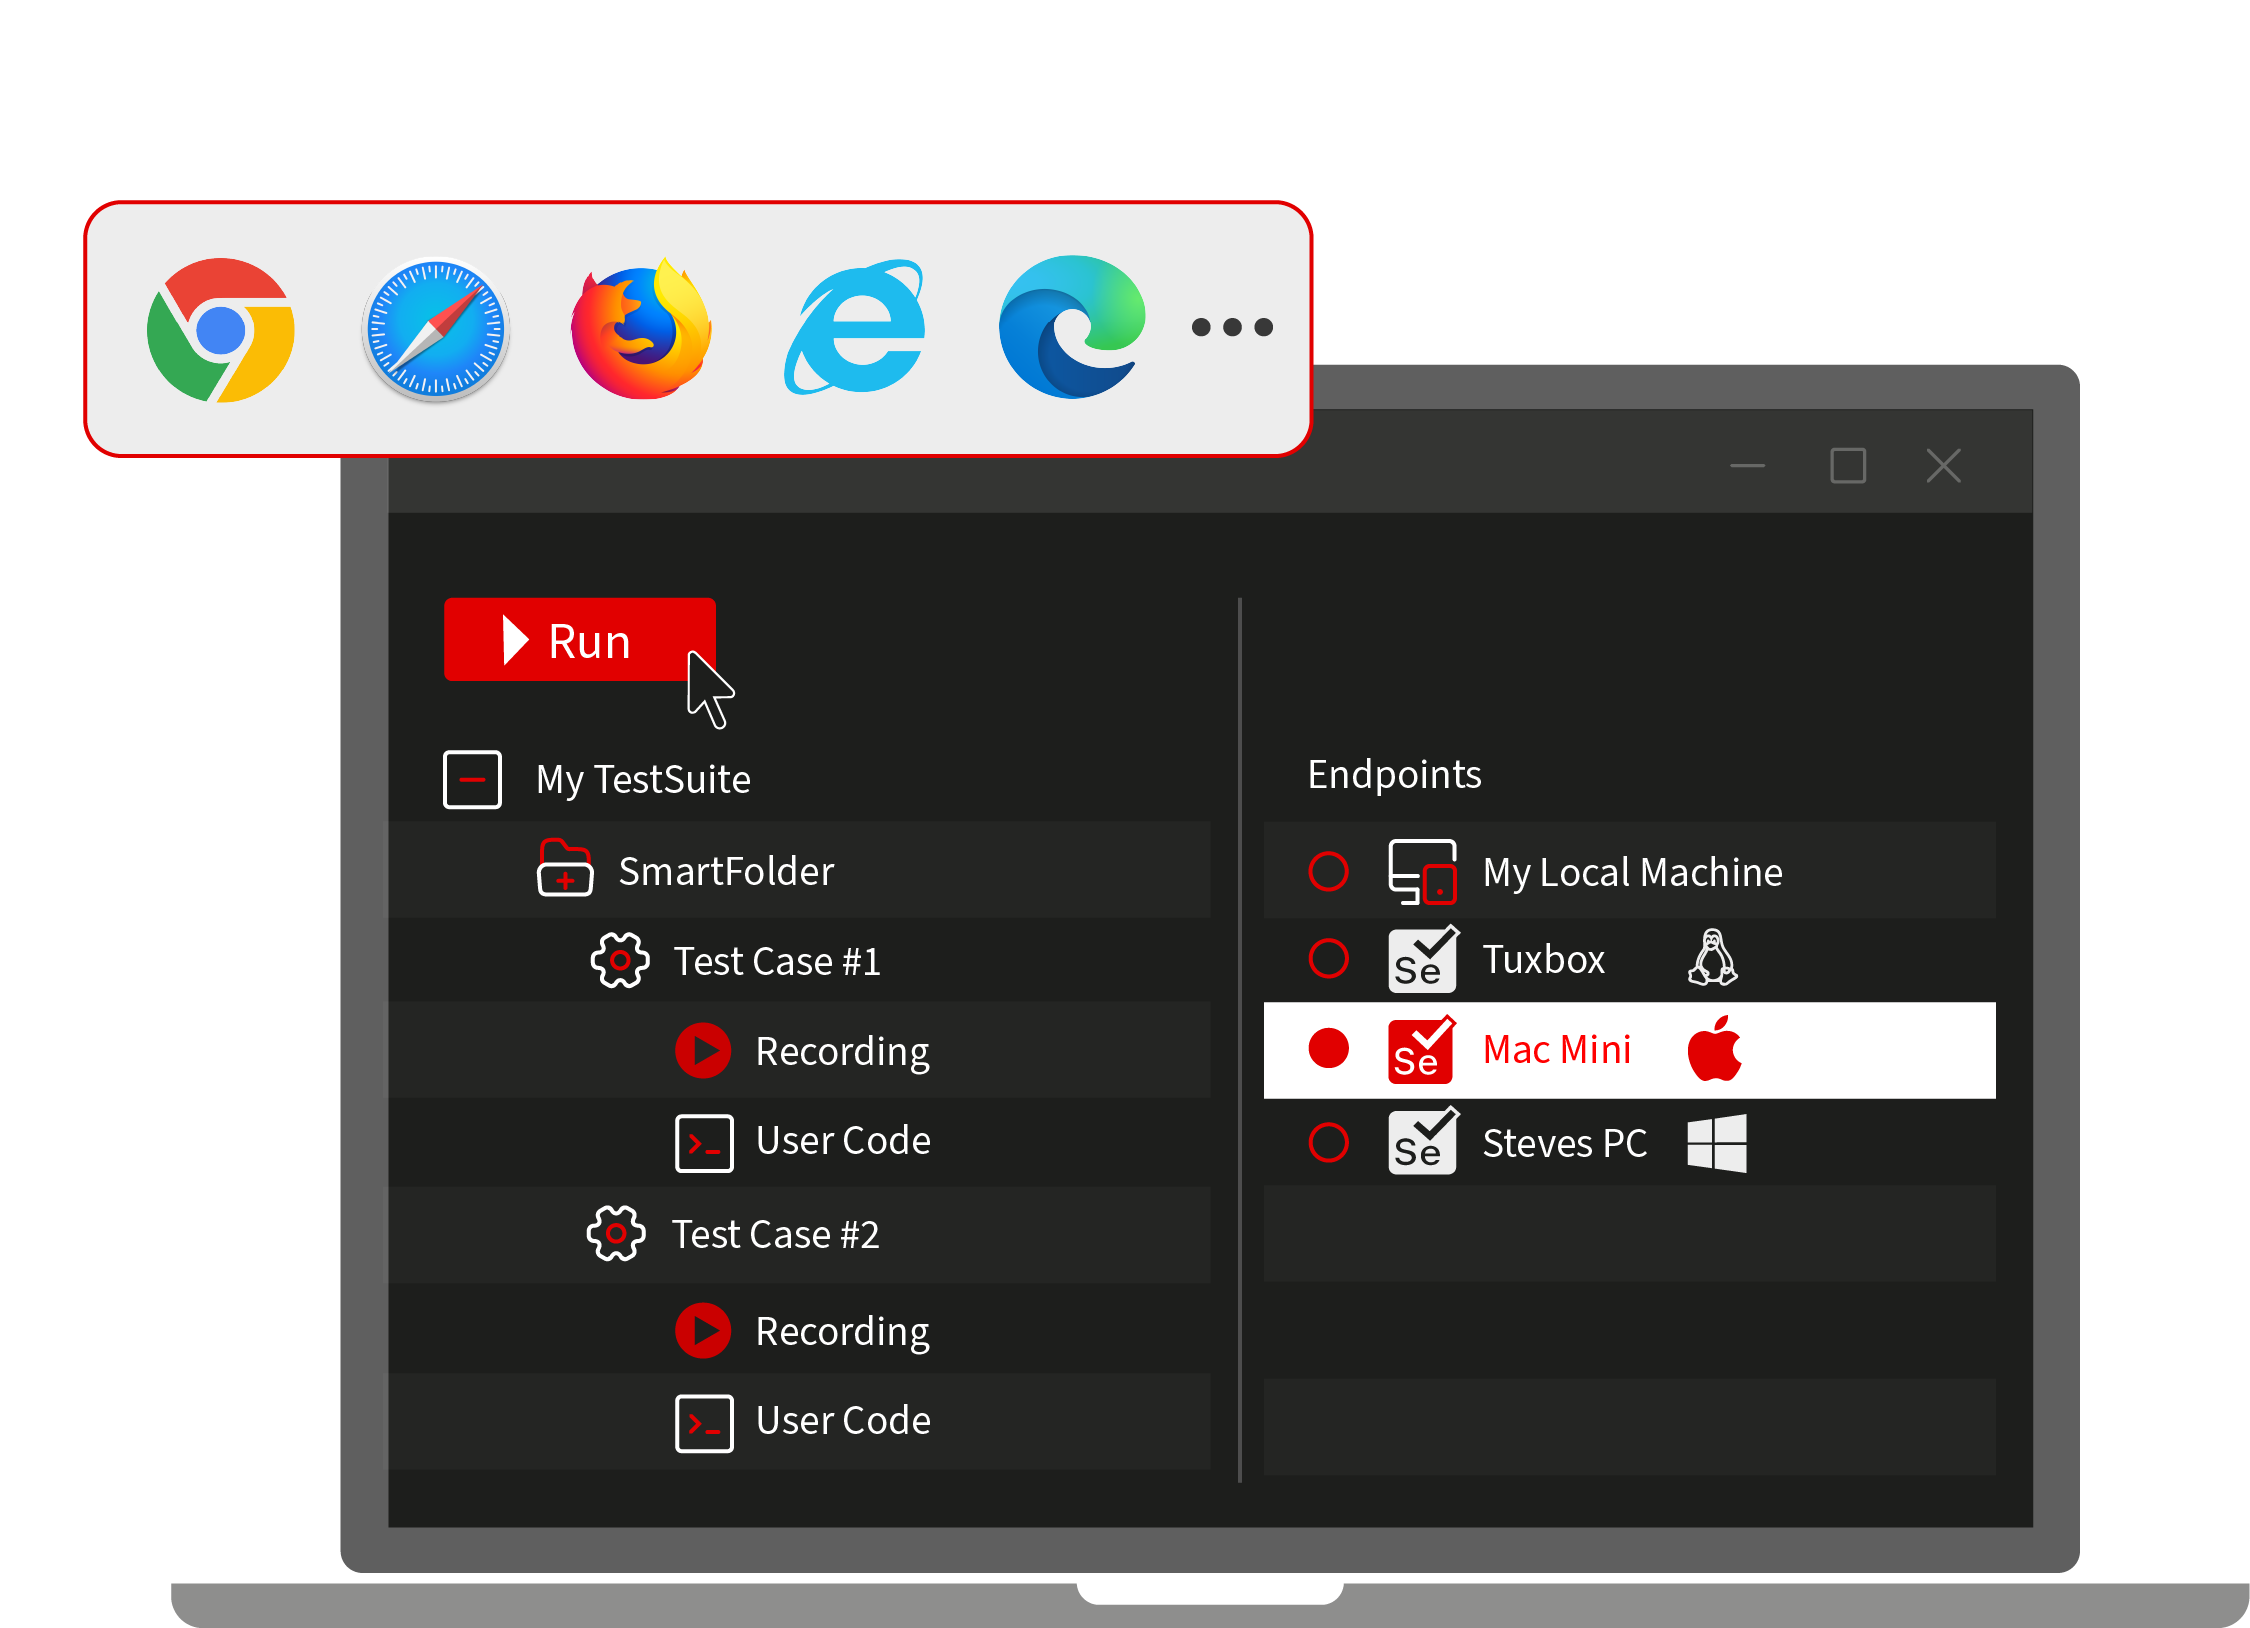Close the application window
This screenshot has height=1628, width=2250.
[x=1943, y=466]
